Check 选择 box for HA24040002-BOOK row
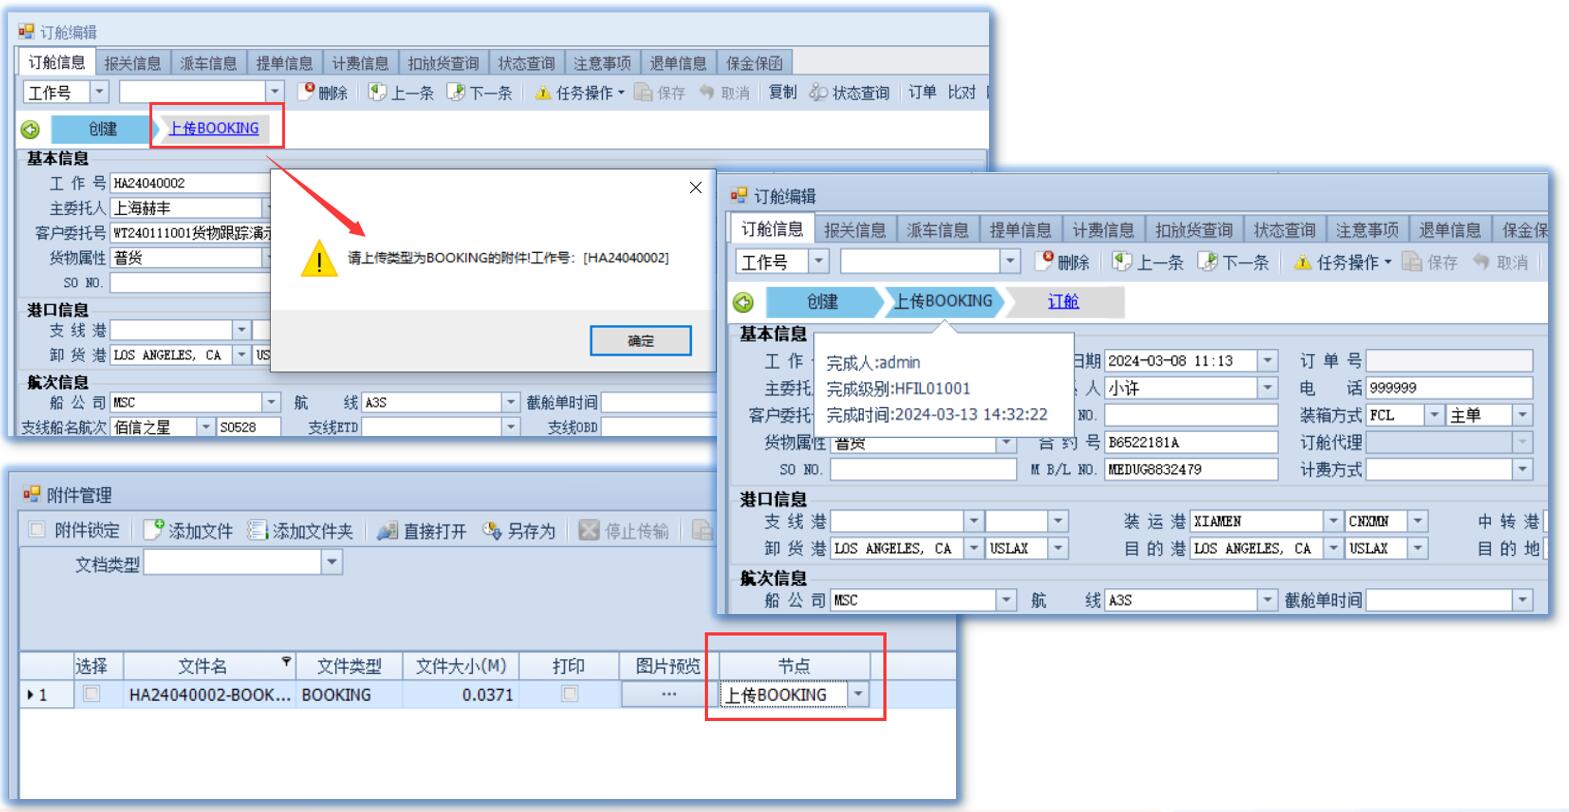This screenshot has height=812, width=1569. pos(92,694)
